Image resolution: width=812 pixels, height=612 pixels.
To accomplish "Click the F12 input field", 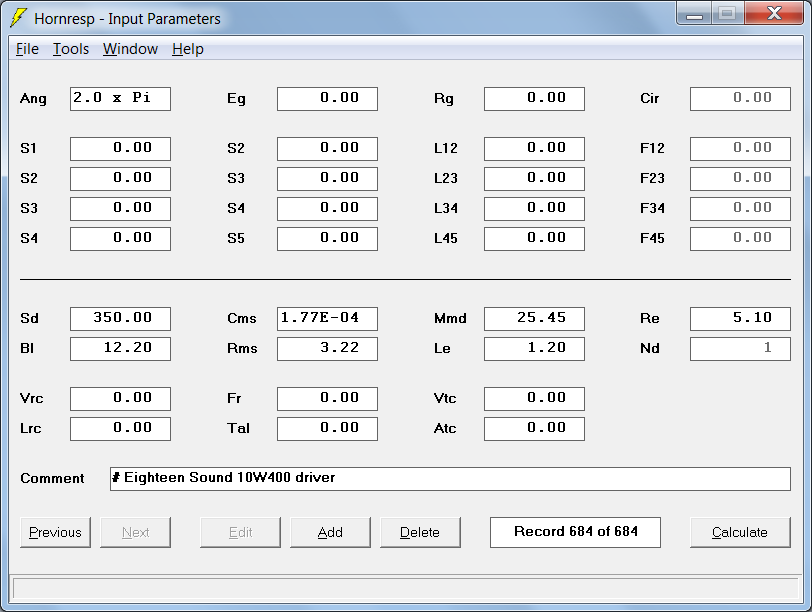I will point(741,149).
